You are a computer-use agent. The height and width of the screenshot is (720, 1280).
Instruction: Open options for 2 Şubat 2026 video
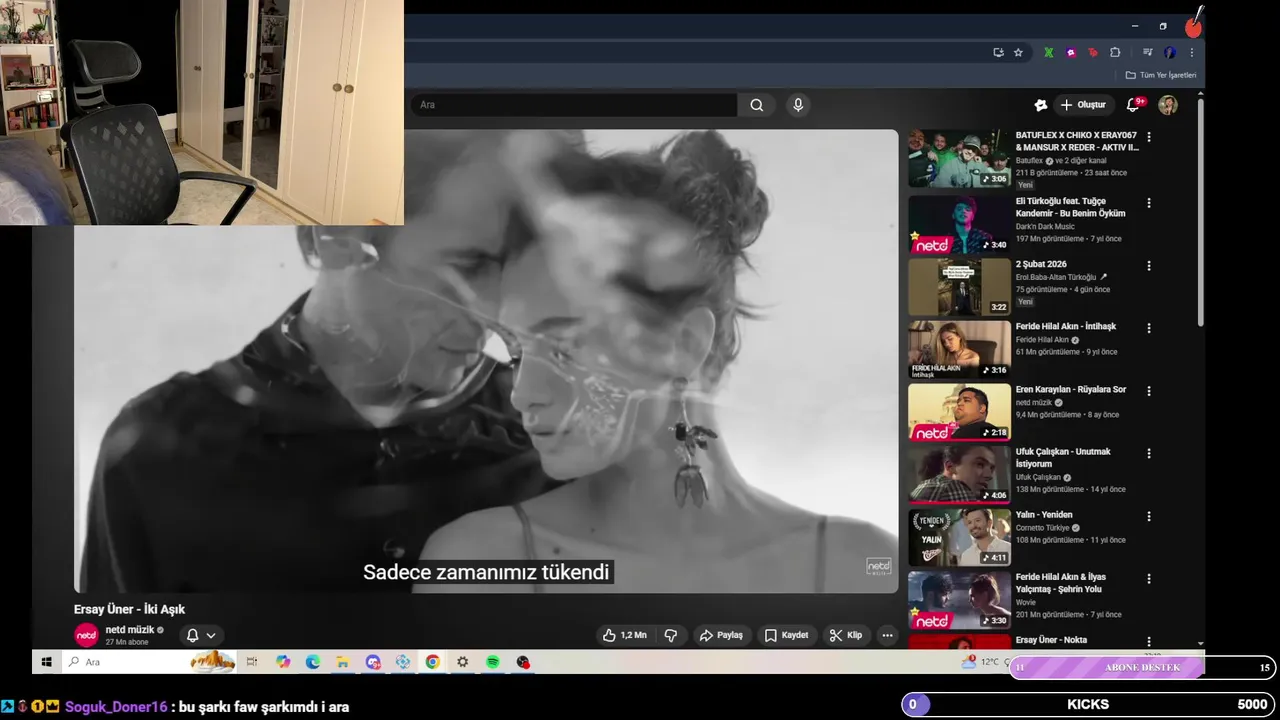point(1148,266)
